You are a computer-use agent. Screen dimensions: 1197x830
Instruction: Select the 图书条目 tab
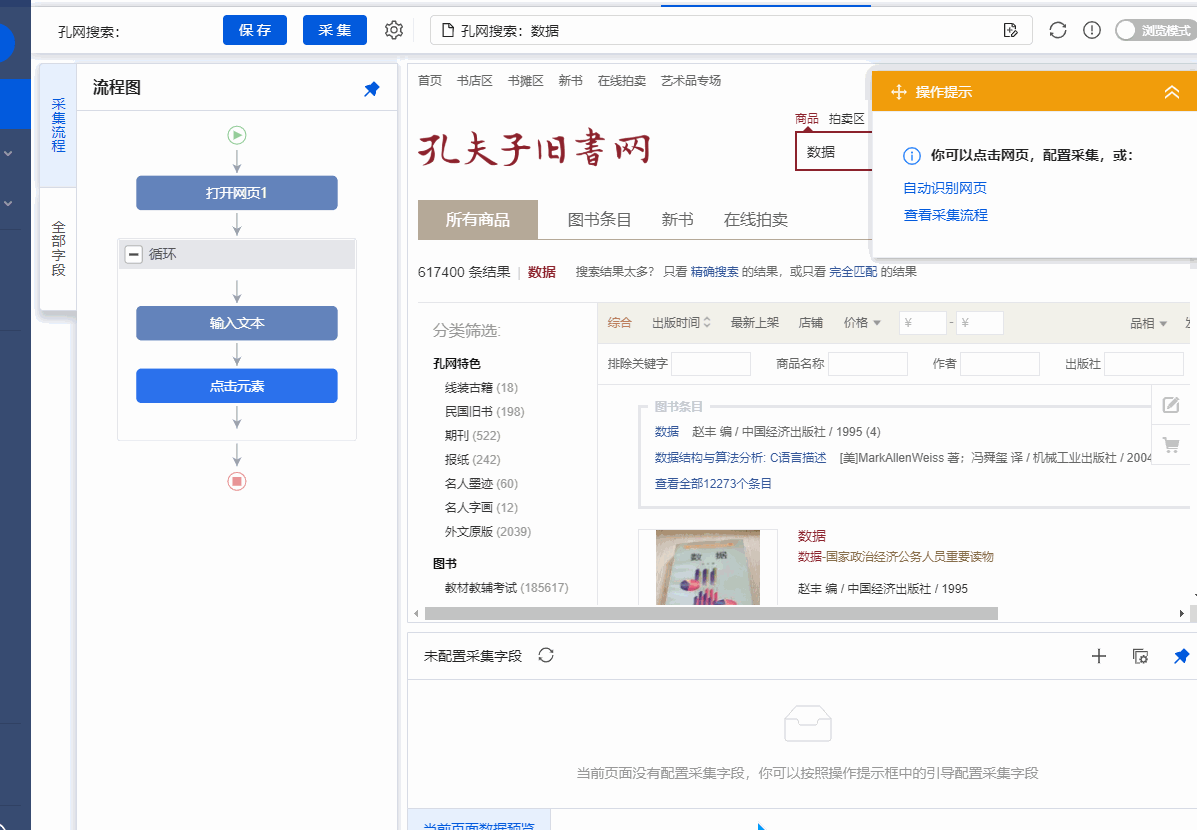coord(599,220)
